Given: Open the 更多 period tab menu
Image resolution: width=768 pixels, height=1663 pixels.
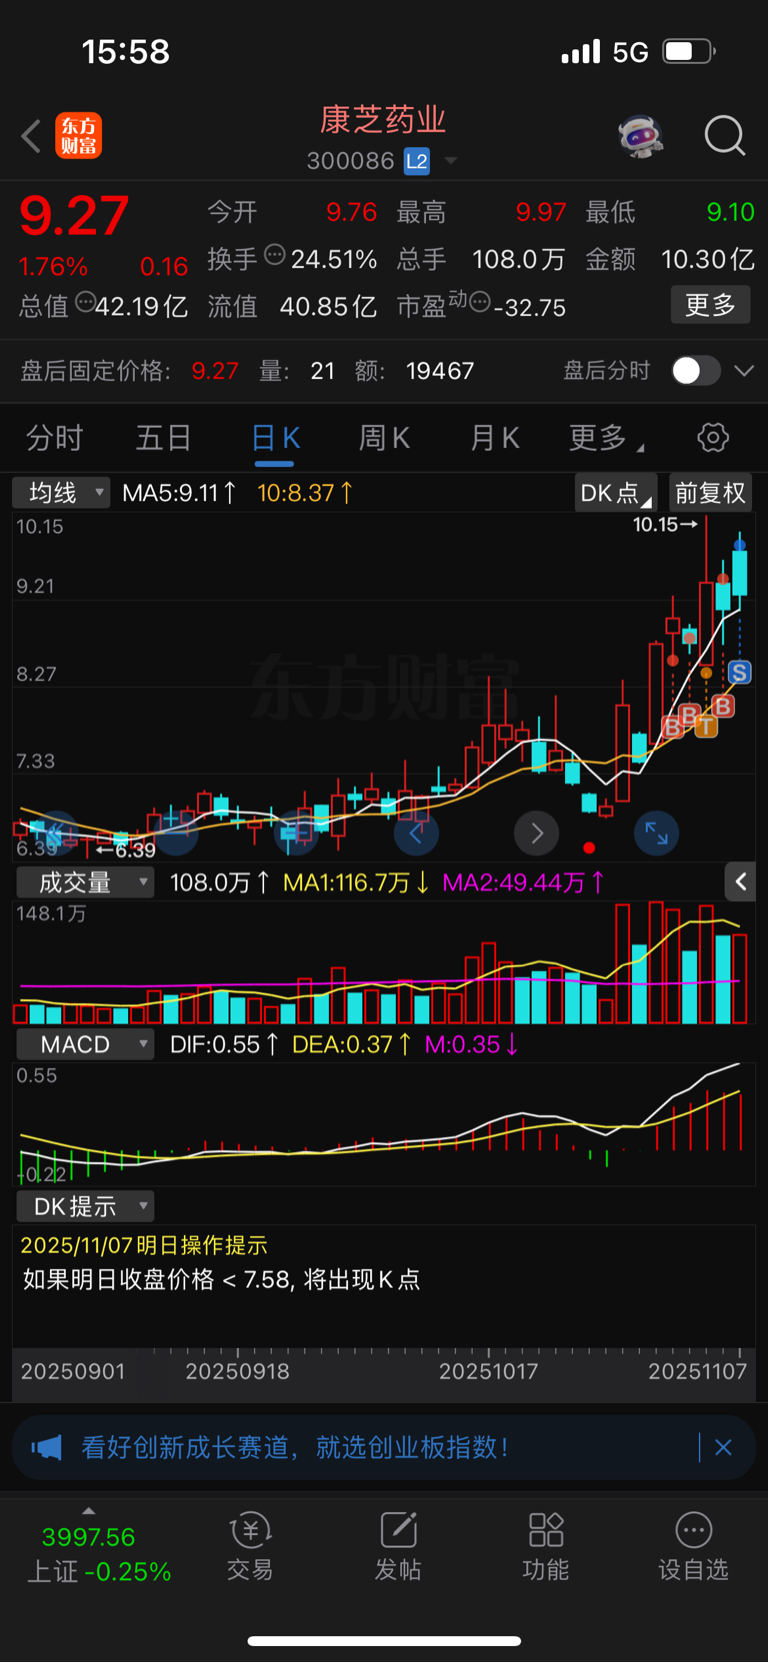Looking at the screenshot, I should tap(606, 438).
